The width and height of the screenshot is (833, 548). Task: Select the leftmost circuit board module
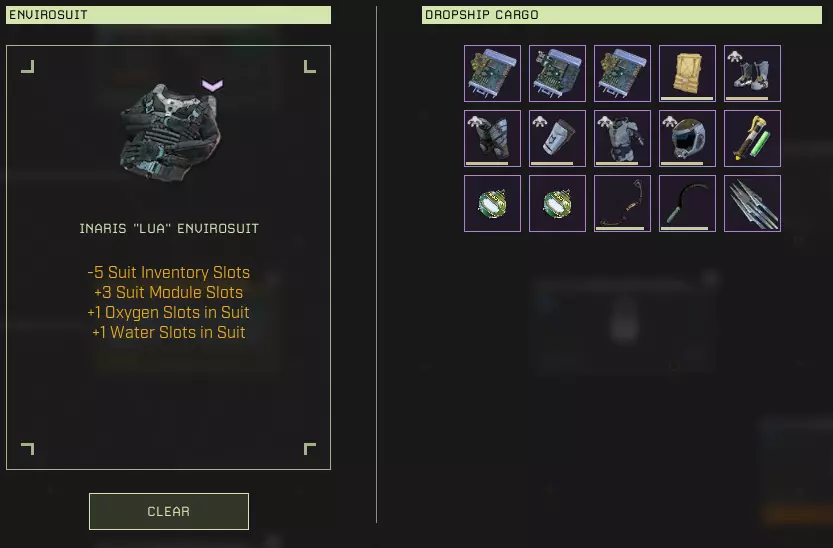492,73
